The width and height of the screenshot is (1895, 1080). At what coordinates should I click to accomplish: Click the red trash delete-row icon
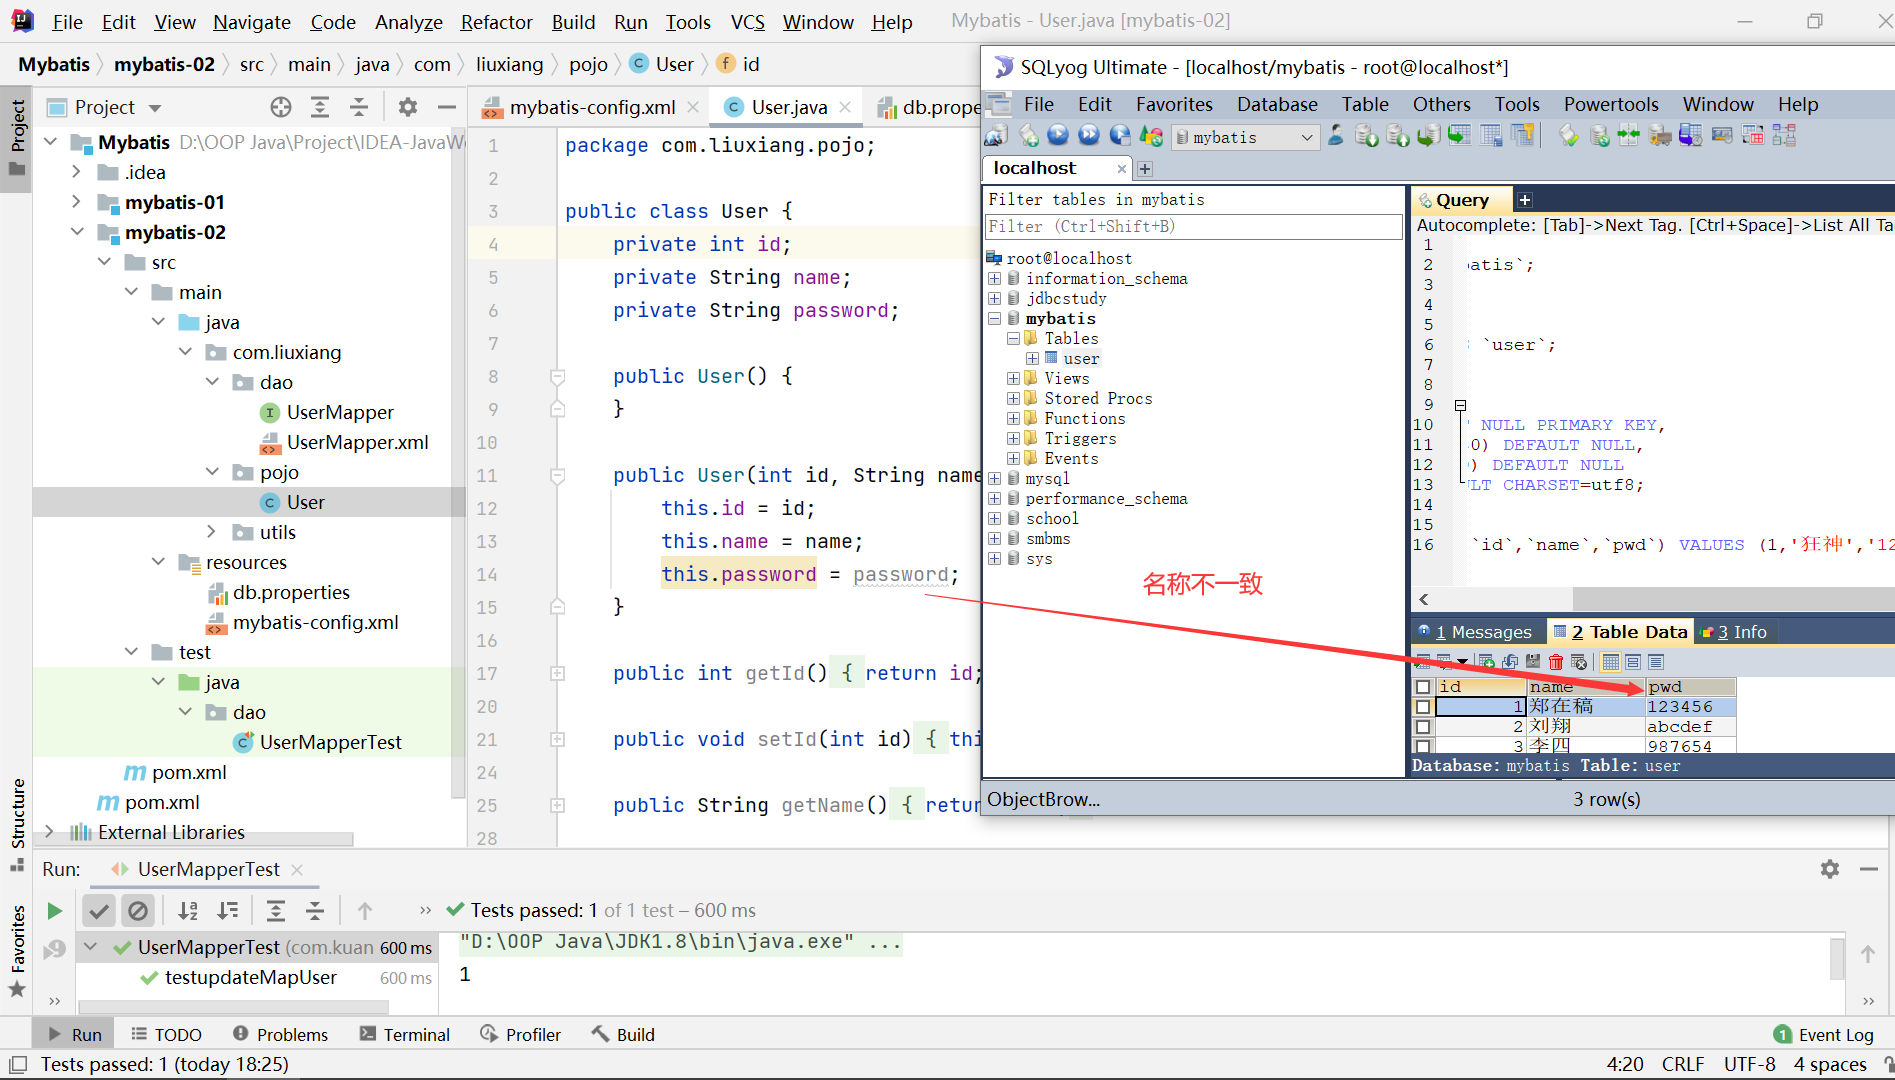coord(1556,662)
